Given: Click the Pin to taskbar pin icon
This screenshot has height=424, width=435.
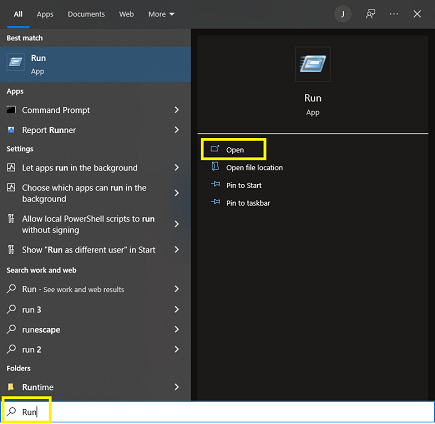Looking at the screenshot, I should [216, 202].
